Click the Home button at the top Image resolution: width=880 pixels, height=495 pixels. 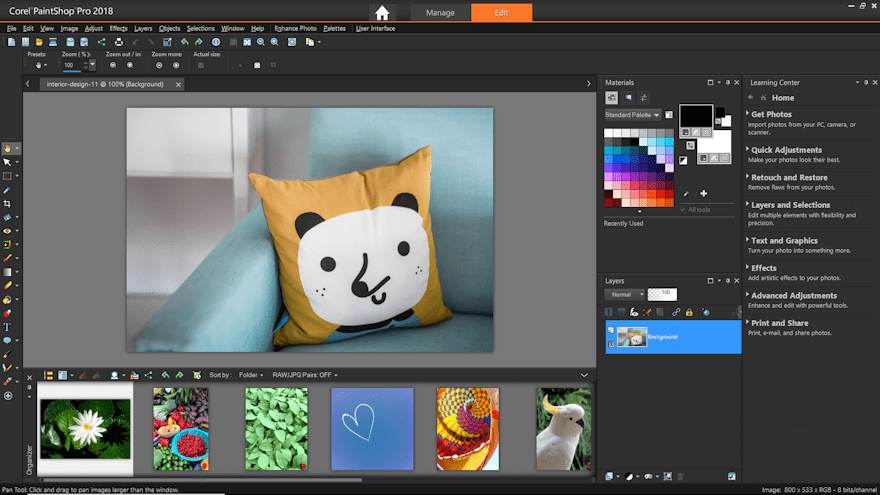coord(382,13)
